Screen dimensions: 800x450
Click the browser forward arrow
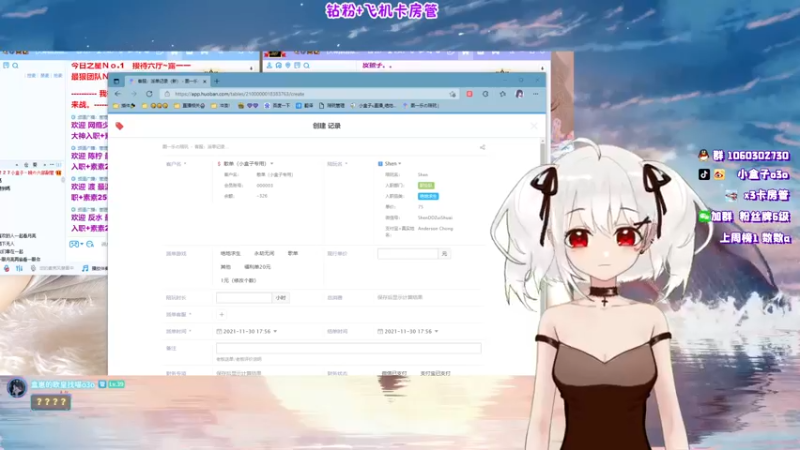coord(134,94)
